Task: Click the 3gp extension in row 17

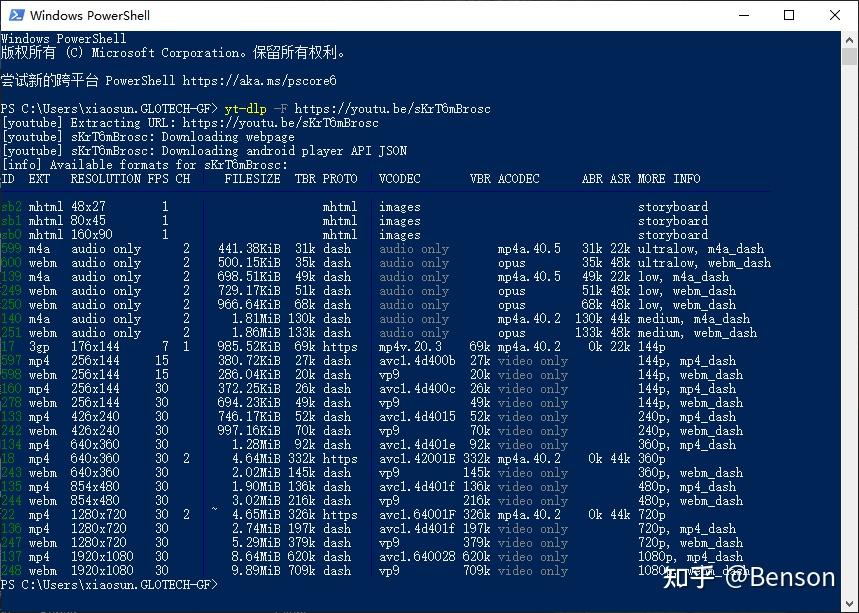Action: tap(39, 347)
